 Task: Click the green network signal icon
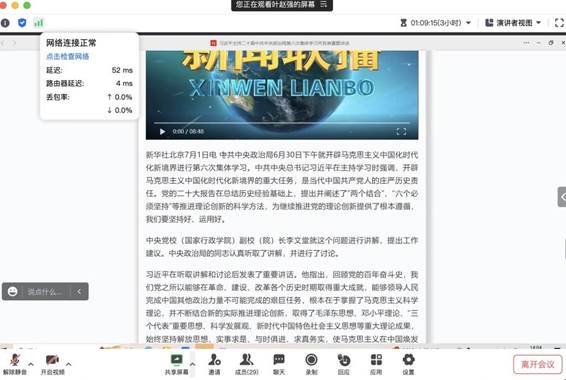click(39, 23)
